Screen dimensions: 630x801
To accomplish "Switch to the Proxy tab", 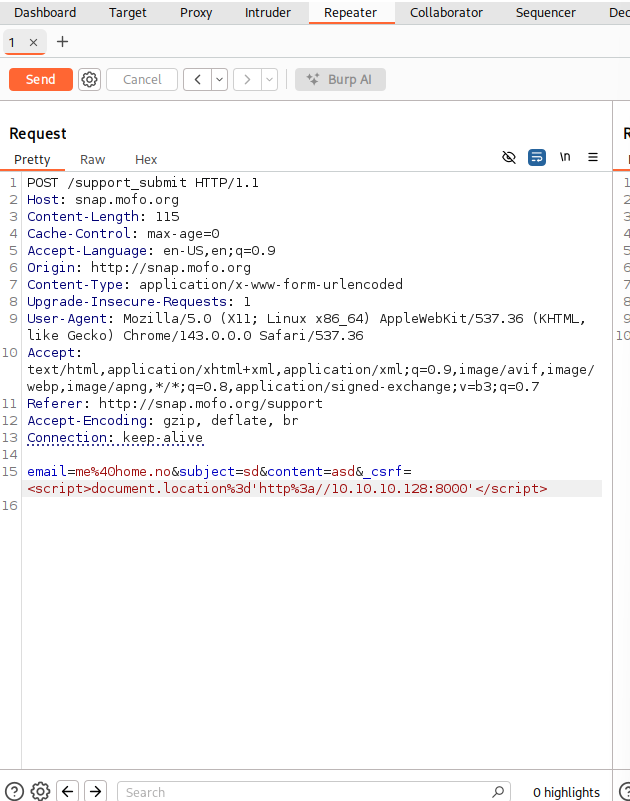I will tap(196, 12).
